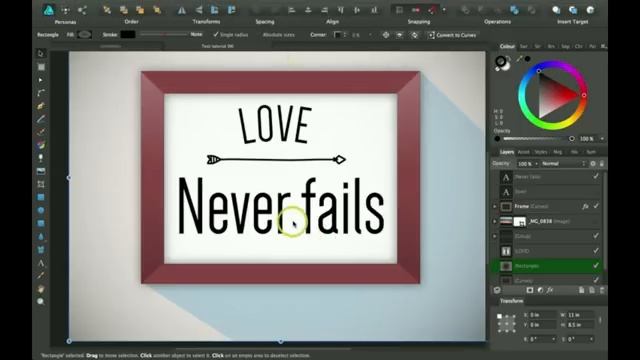Open the blend mode Normal dropdown

tap(563, 164)
